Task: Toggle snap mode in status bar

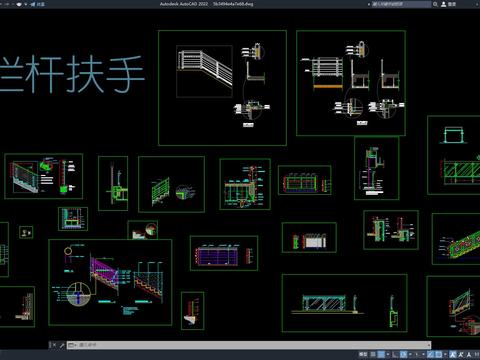Action: point(381,354)
